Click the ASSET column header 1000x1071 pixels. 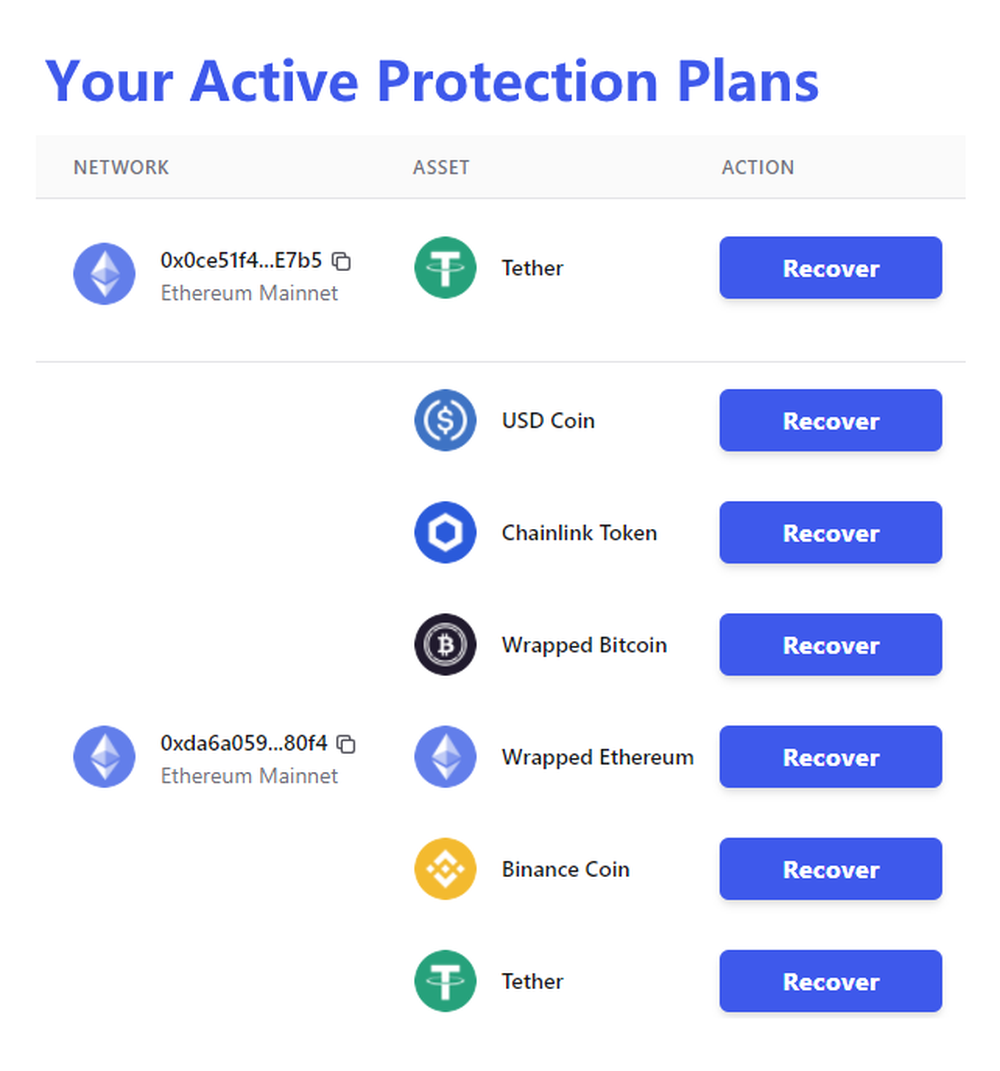pyautogui.click(x=441, y=167)
